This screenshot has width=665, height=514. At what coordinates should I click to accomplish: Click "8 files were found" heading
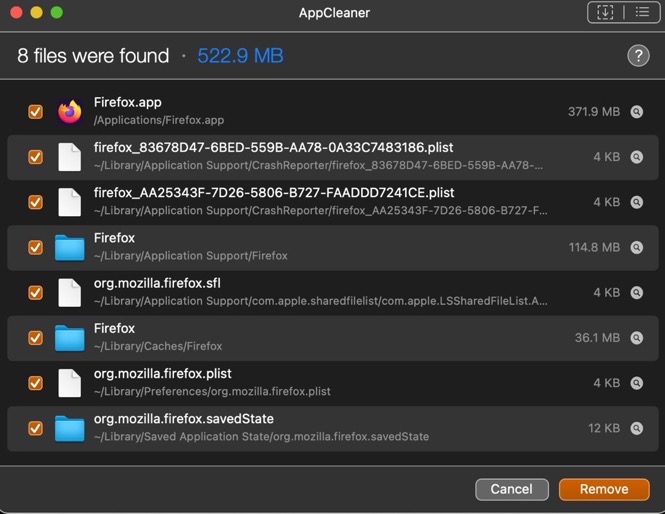pos(93,56)
